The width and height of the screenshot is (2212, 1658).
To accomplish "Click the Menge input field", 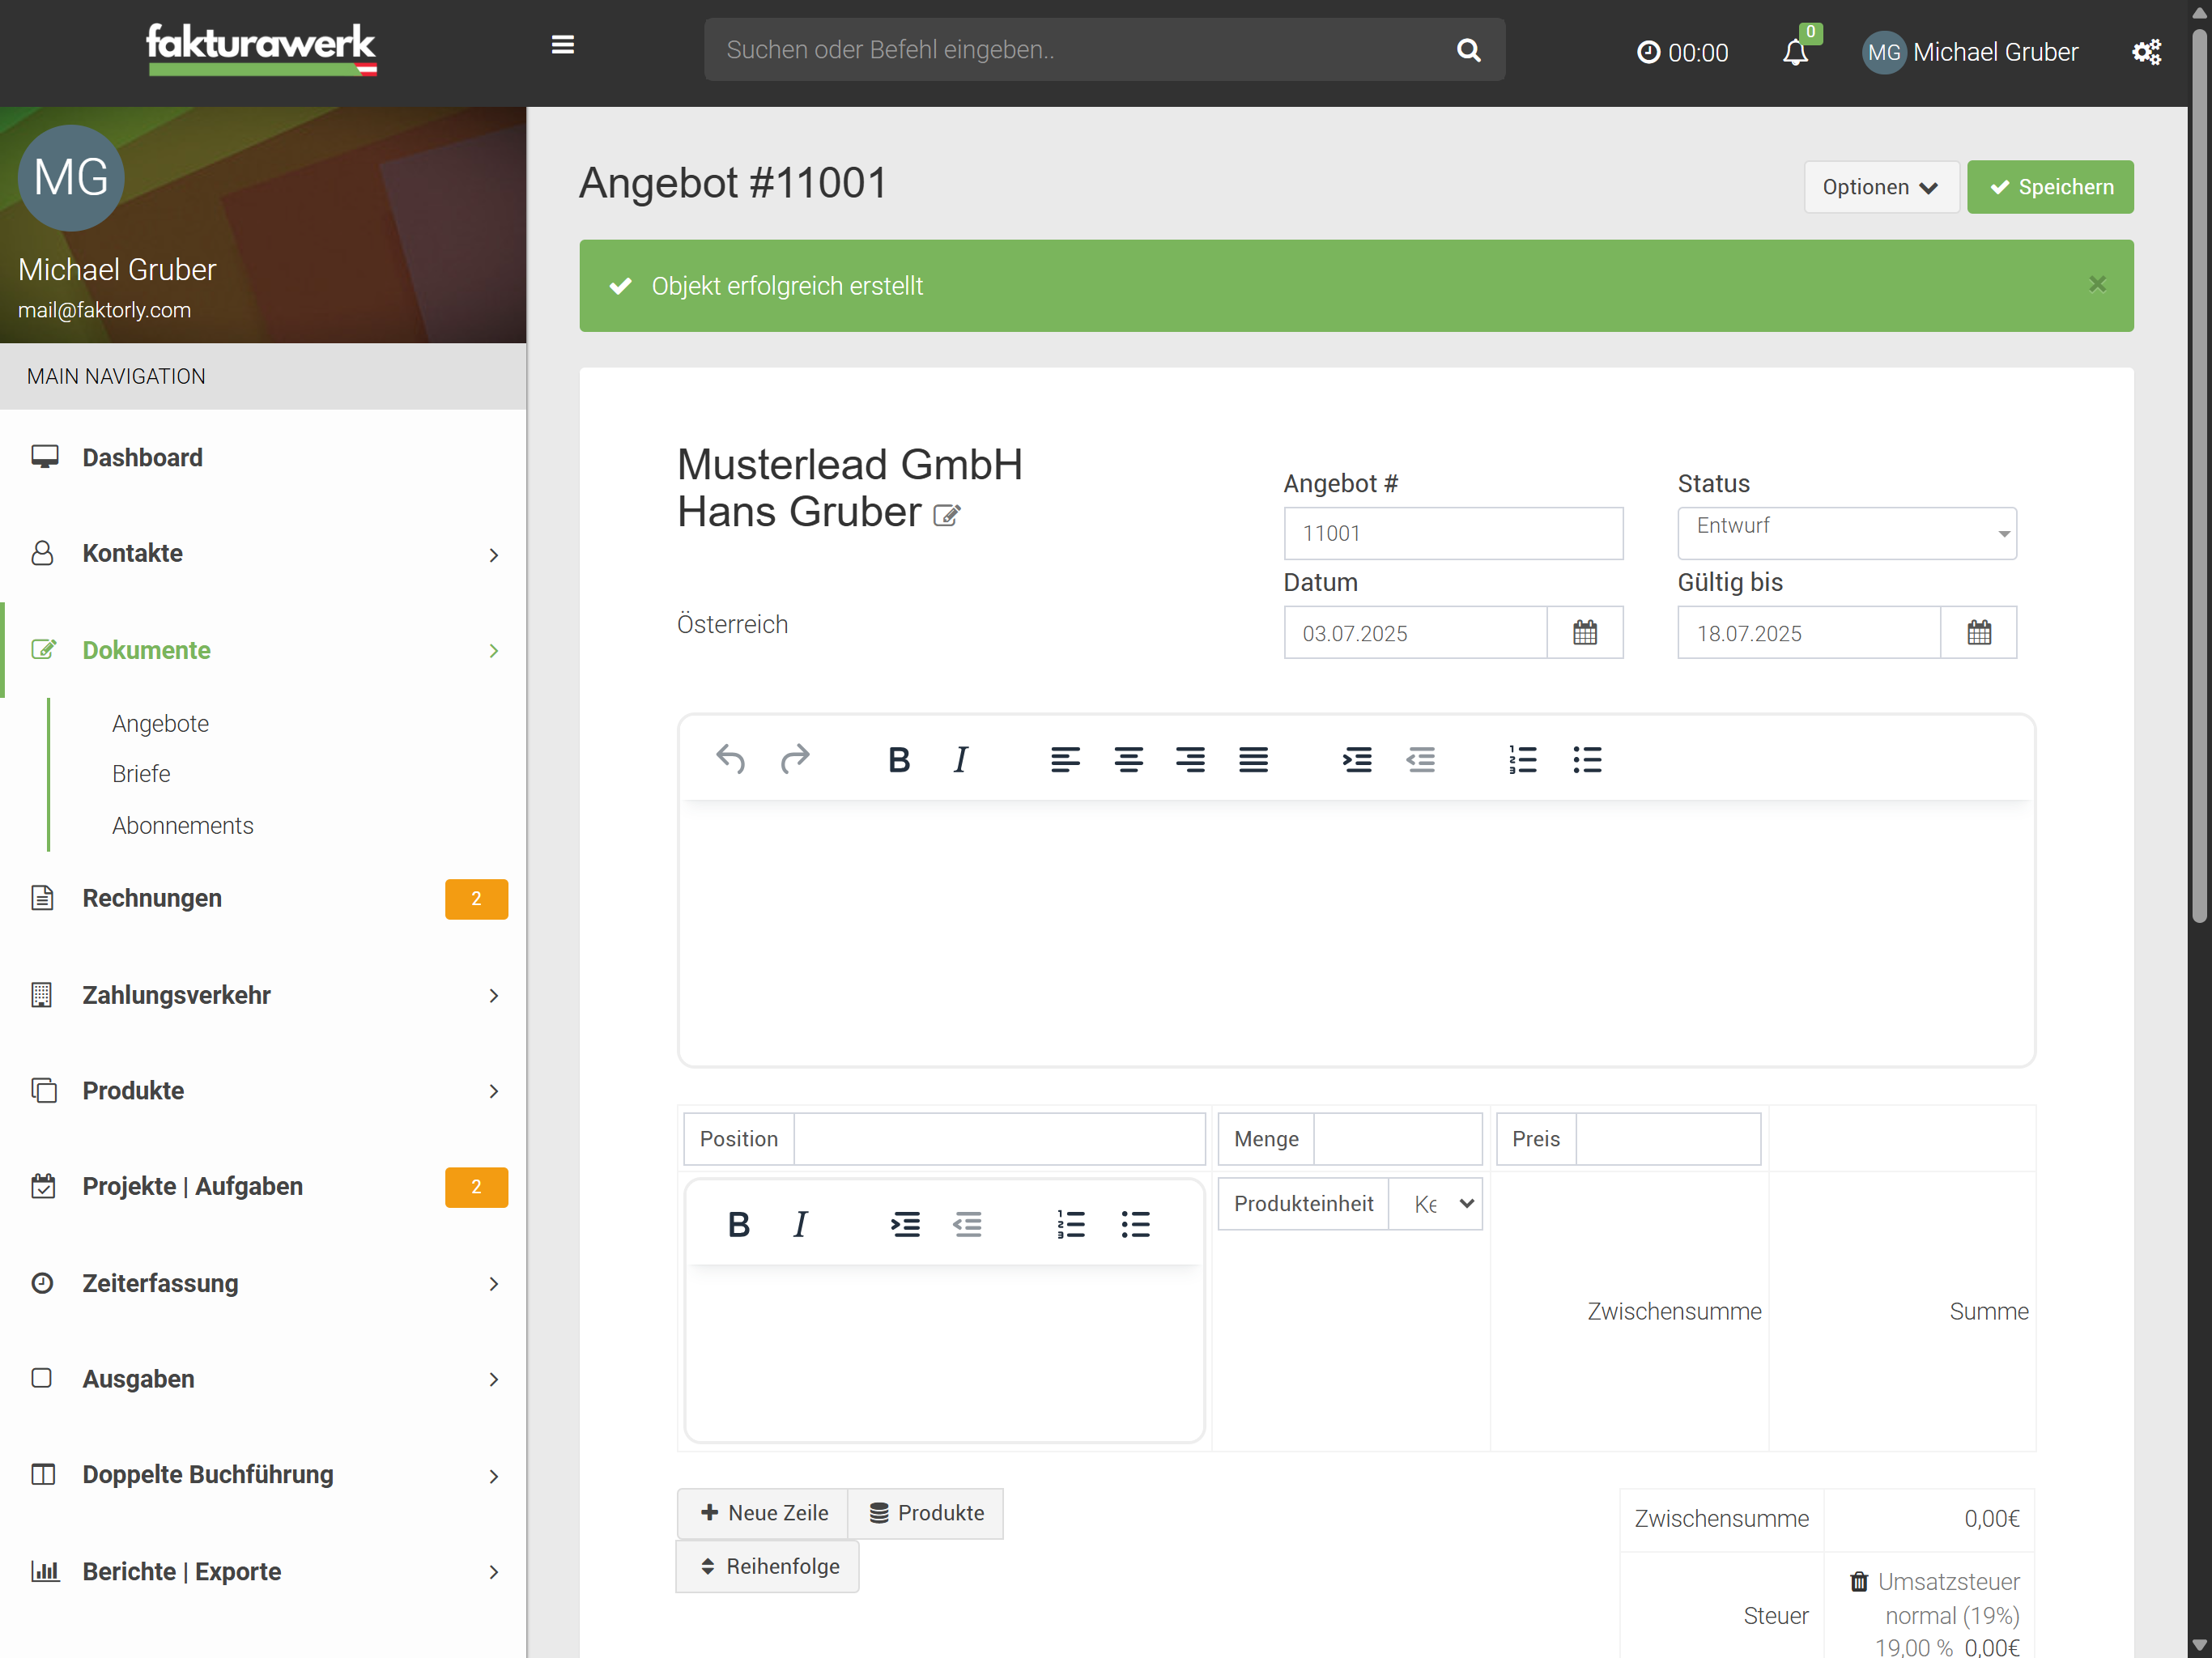I will pyautogui.click(x=1397, y=1139).
